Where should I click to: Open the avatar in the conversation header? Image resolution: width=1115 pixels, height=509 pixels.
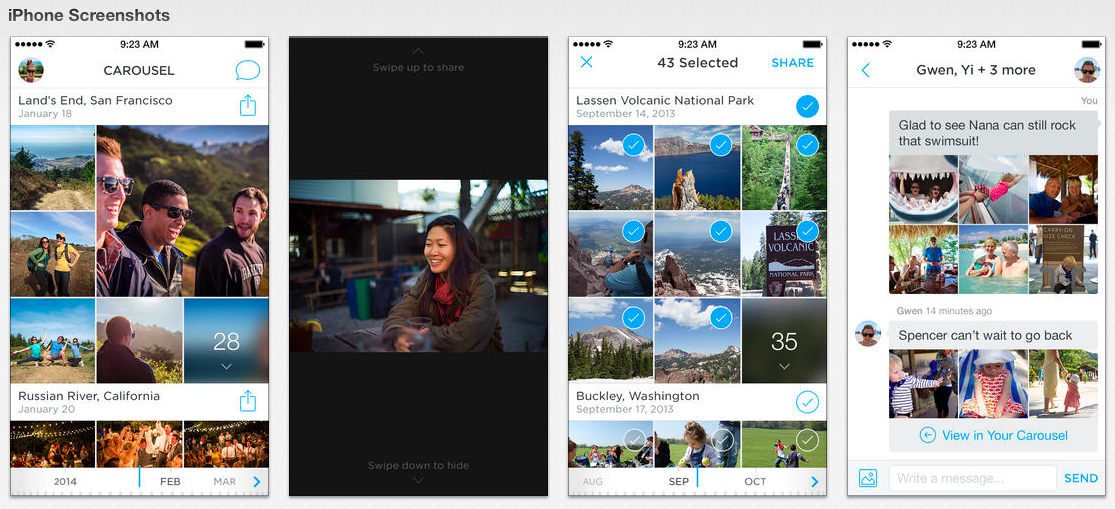(1087, 70)
